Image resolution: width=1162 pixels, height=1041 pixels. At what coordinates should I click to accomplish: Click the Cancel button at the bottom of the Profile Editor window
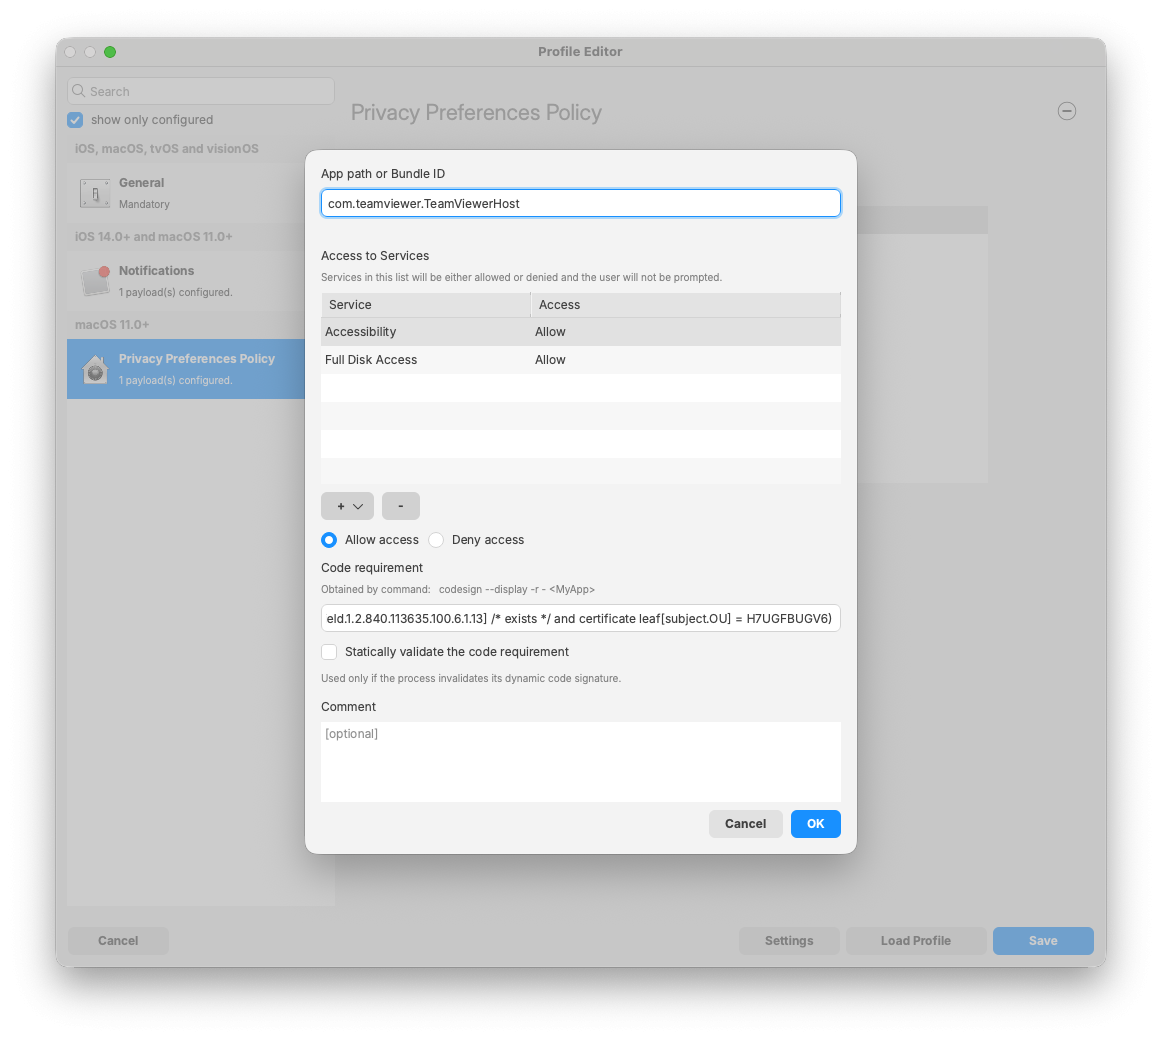(118, 941)
